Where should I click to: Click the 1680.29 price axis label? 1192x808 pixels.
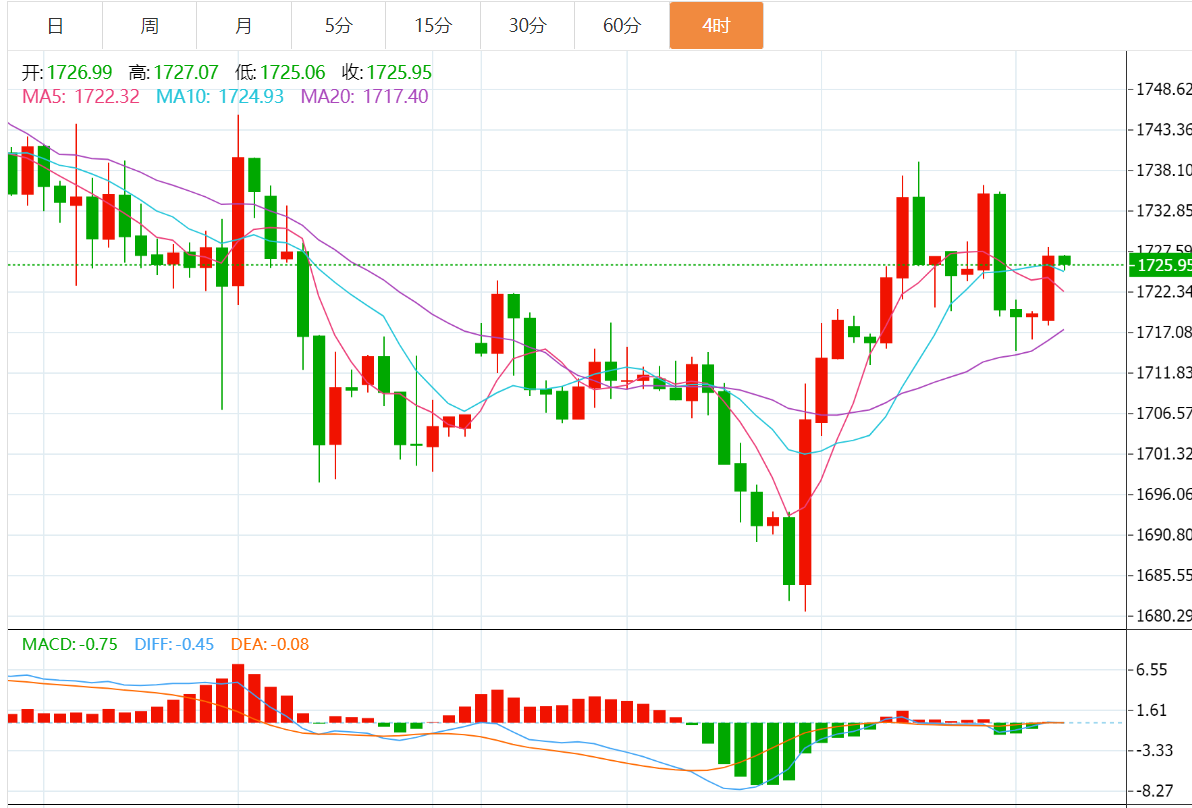pos(1163,616)
